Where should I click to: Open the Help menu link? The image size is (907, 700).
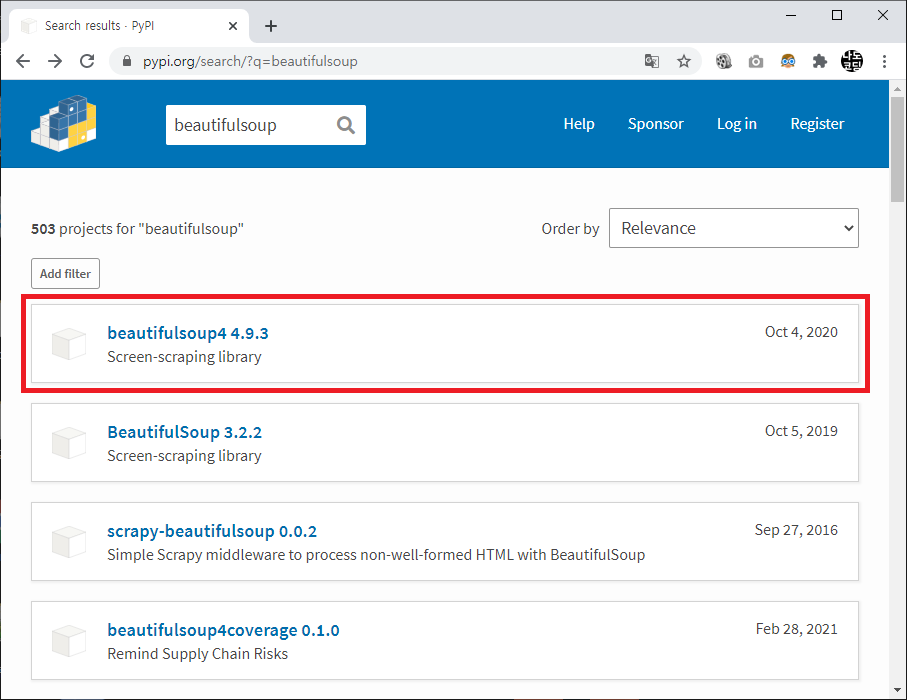pos(579,124)
